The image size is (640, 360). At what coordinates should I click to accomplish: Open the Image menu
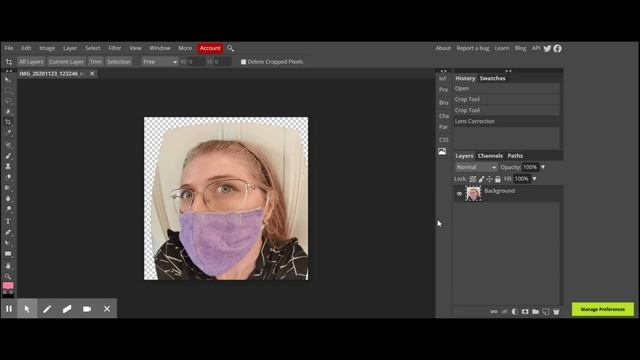[47, 48]
